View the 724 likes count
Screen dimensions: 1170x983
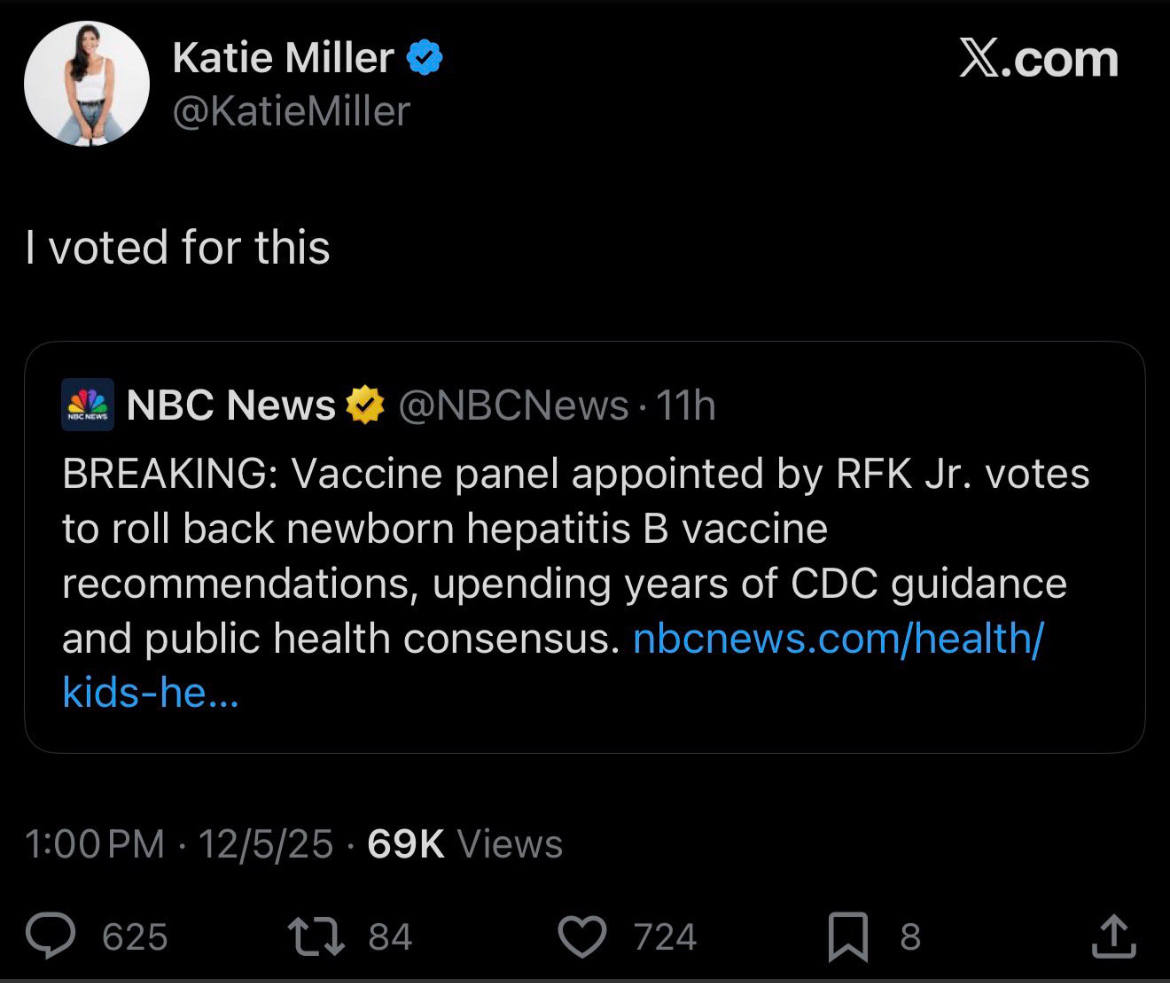click(x=665, y=937)
